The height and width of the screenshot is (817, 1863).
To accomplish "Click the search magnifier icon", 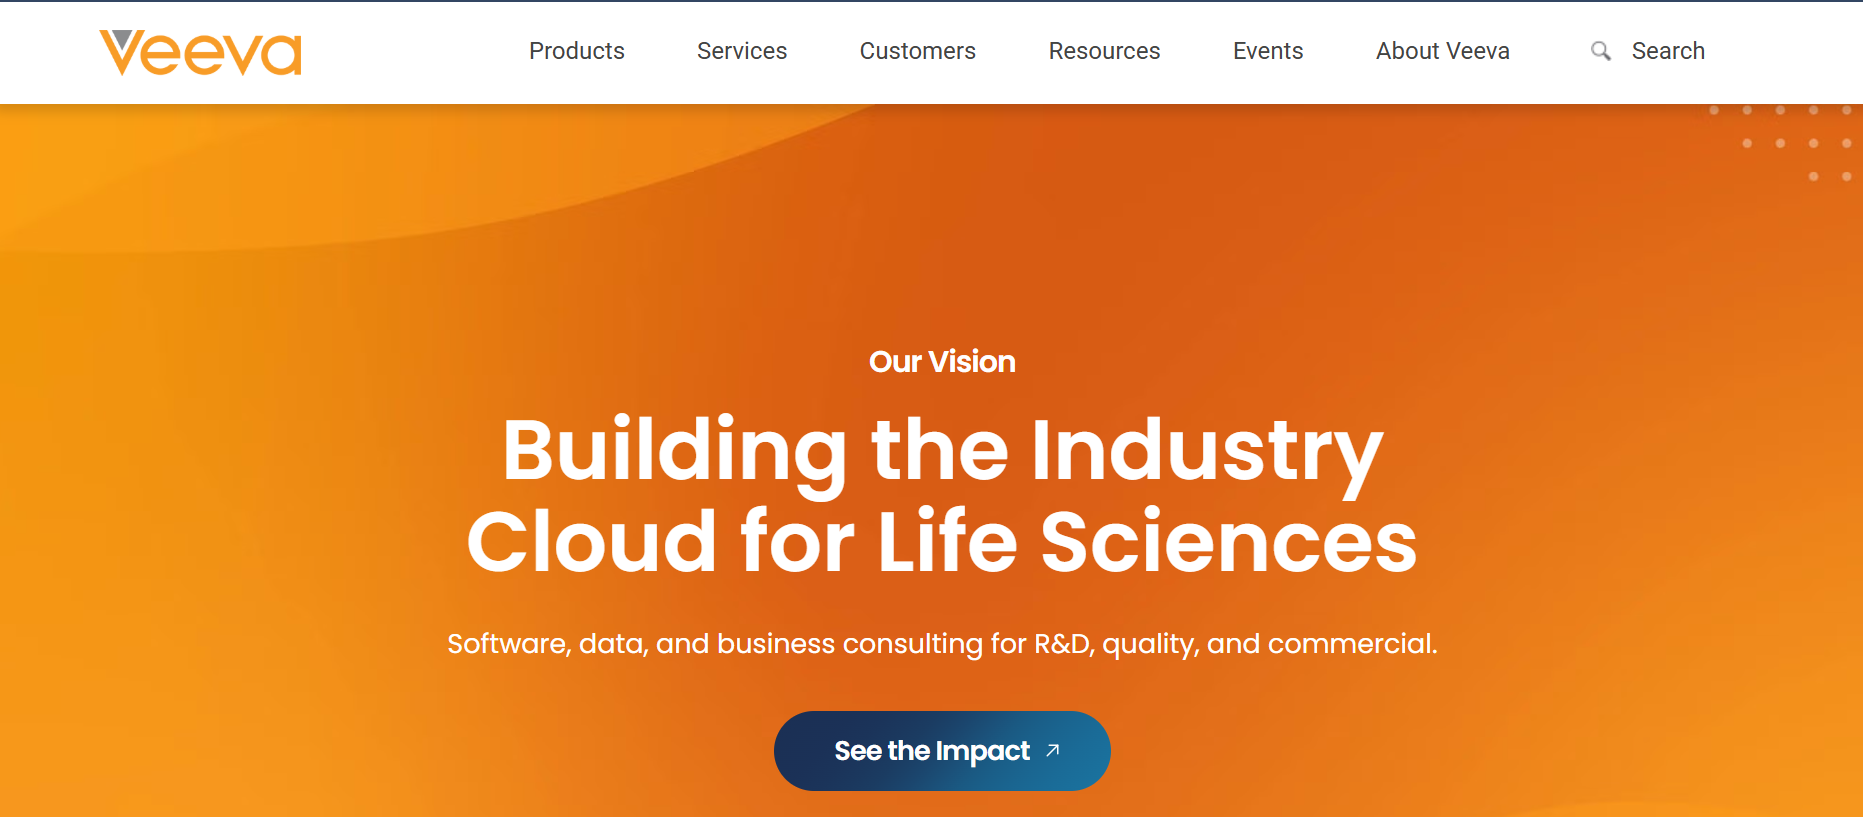I will coord(1600,50).
